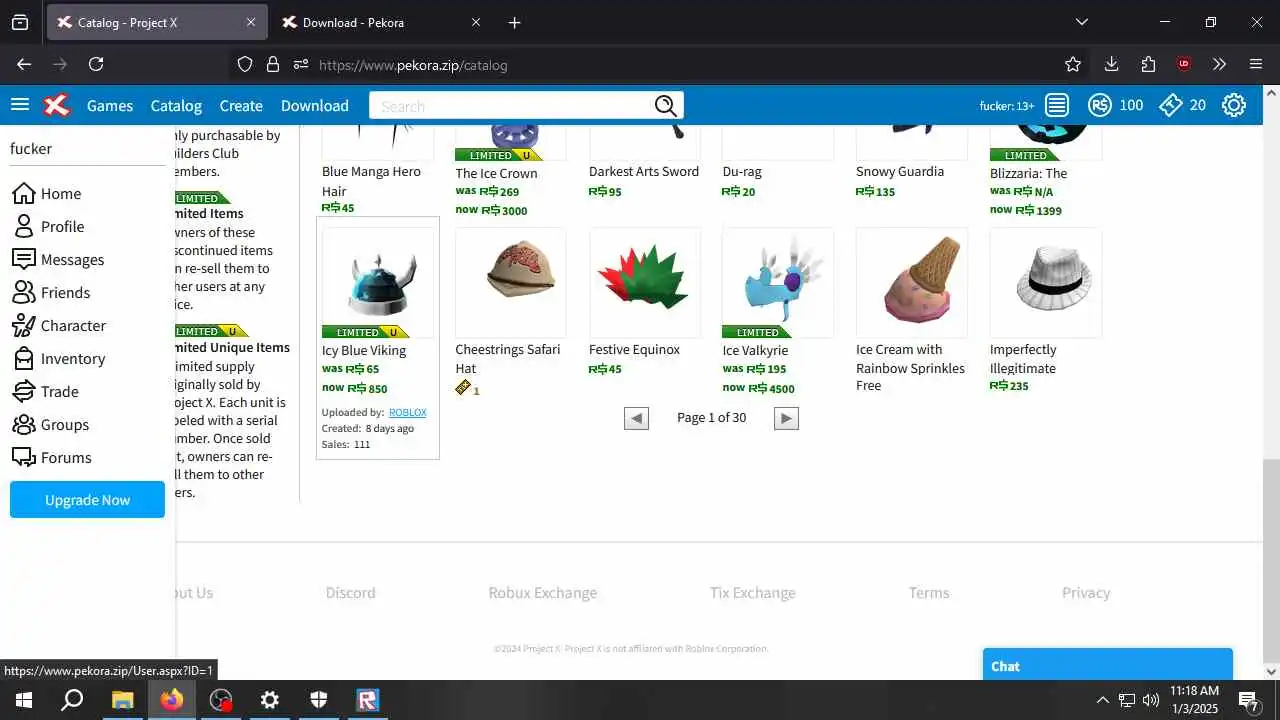The height and width of the screenshot is (720, 1280).
Task: Click the uBlock Origin extension icon
Action: (x=1184, y=64)
